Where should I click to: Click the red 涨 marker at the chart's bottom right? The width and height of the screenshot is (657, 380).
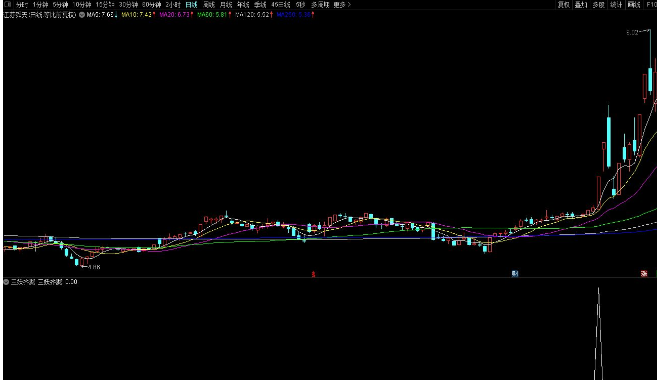tap(644, 274)
